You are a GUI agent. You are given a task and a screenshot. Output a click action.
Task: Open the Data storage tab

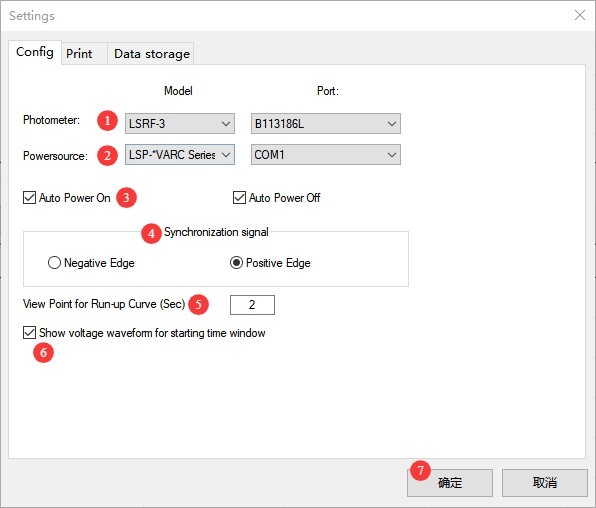pyautogui.click(x=152, y=54)
